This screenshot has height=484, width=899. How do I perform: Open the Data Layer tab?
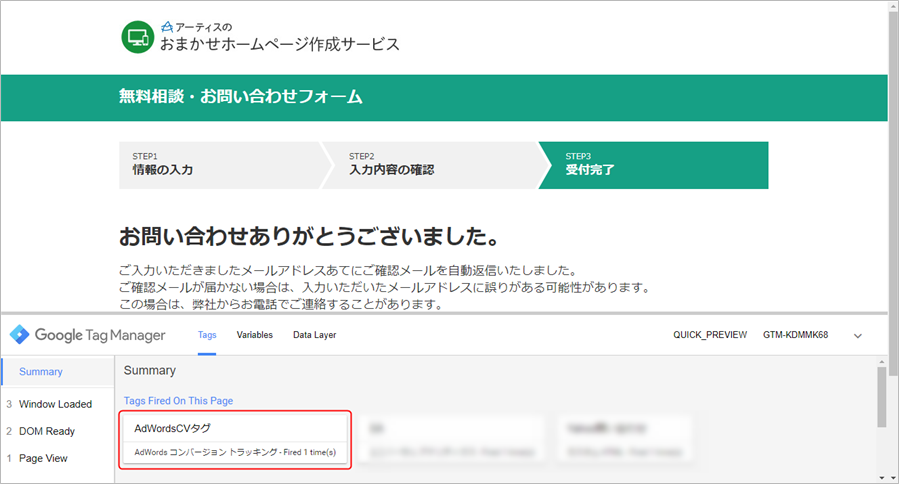click(x=315, y=335)
